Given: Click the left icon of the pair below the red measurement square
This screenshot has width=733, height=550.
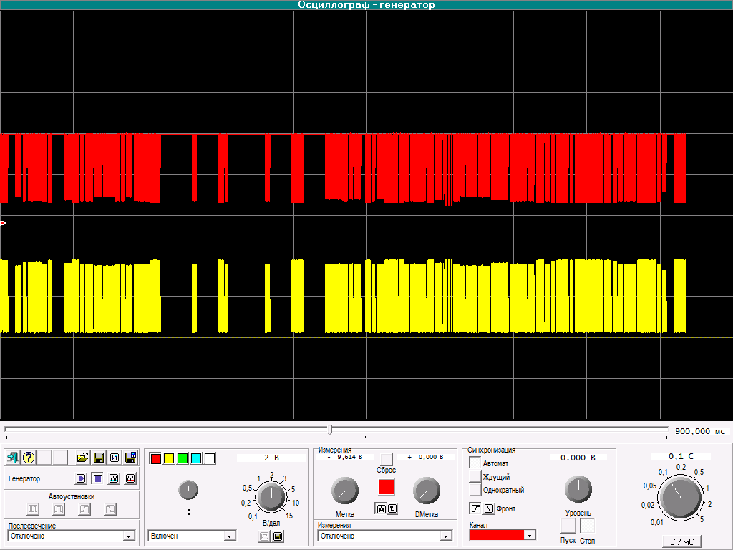Looking at the screenshot, I should [381, 509].
